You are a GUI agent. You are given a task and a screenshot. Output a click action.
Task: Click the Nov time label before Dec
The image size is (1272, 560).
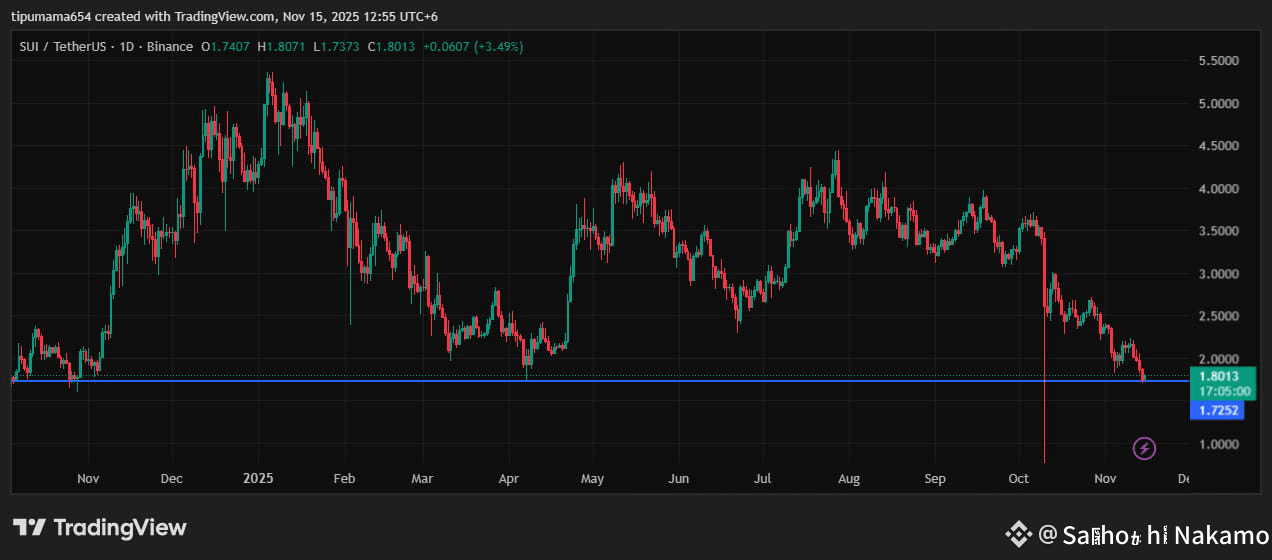88,479
